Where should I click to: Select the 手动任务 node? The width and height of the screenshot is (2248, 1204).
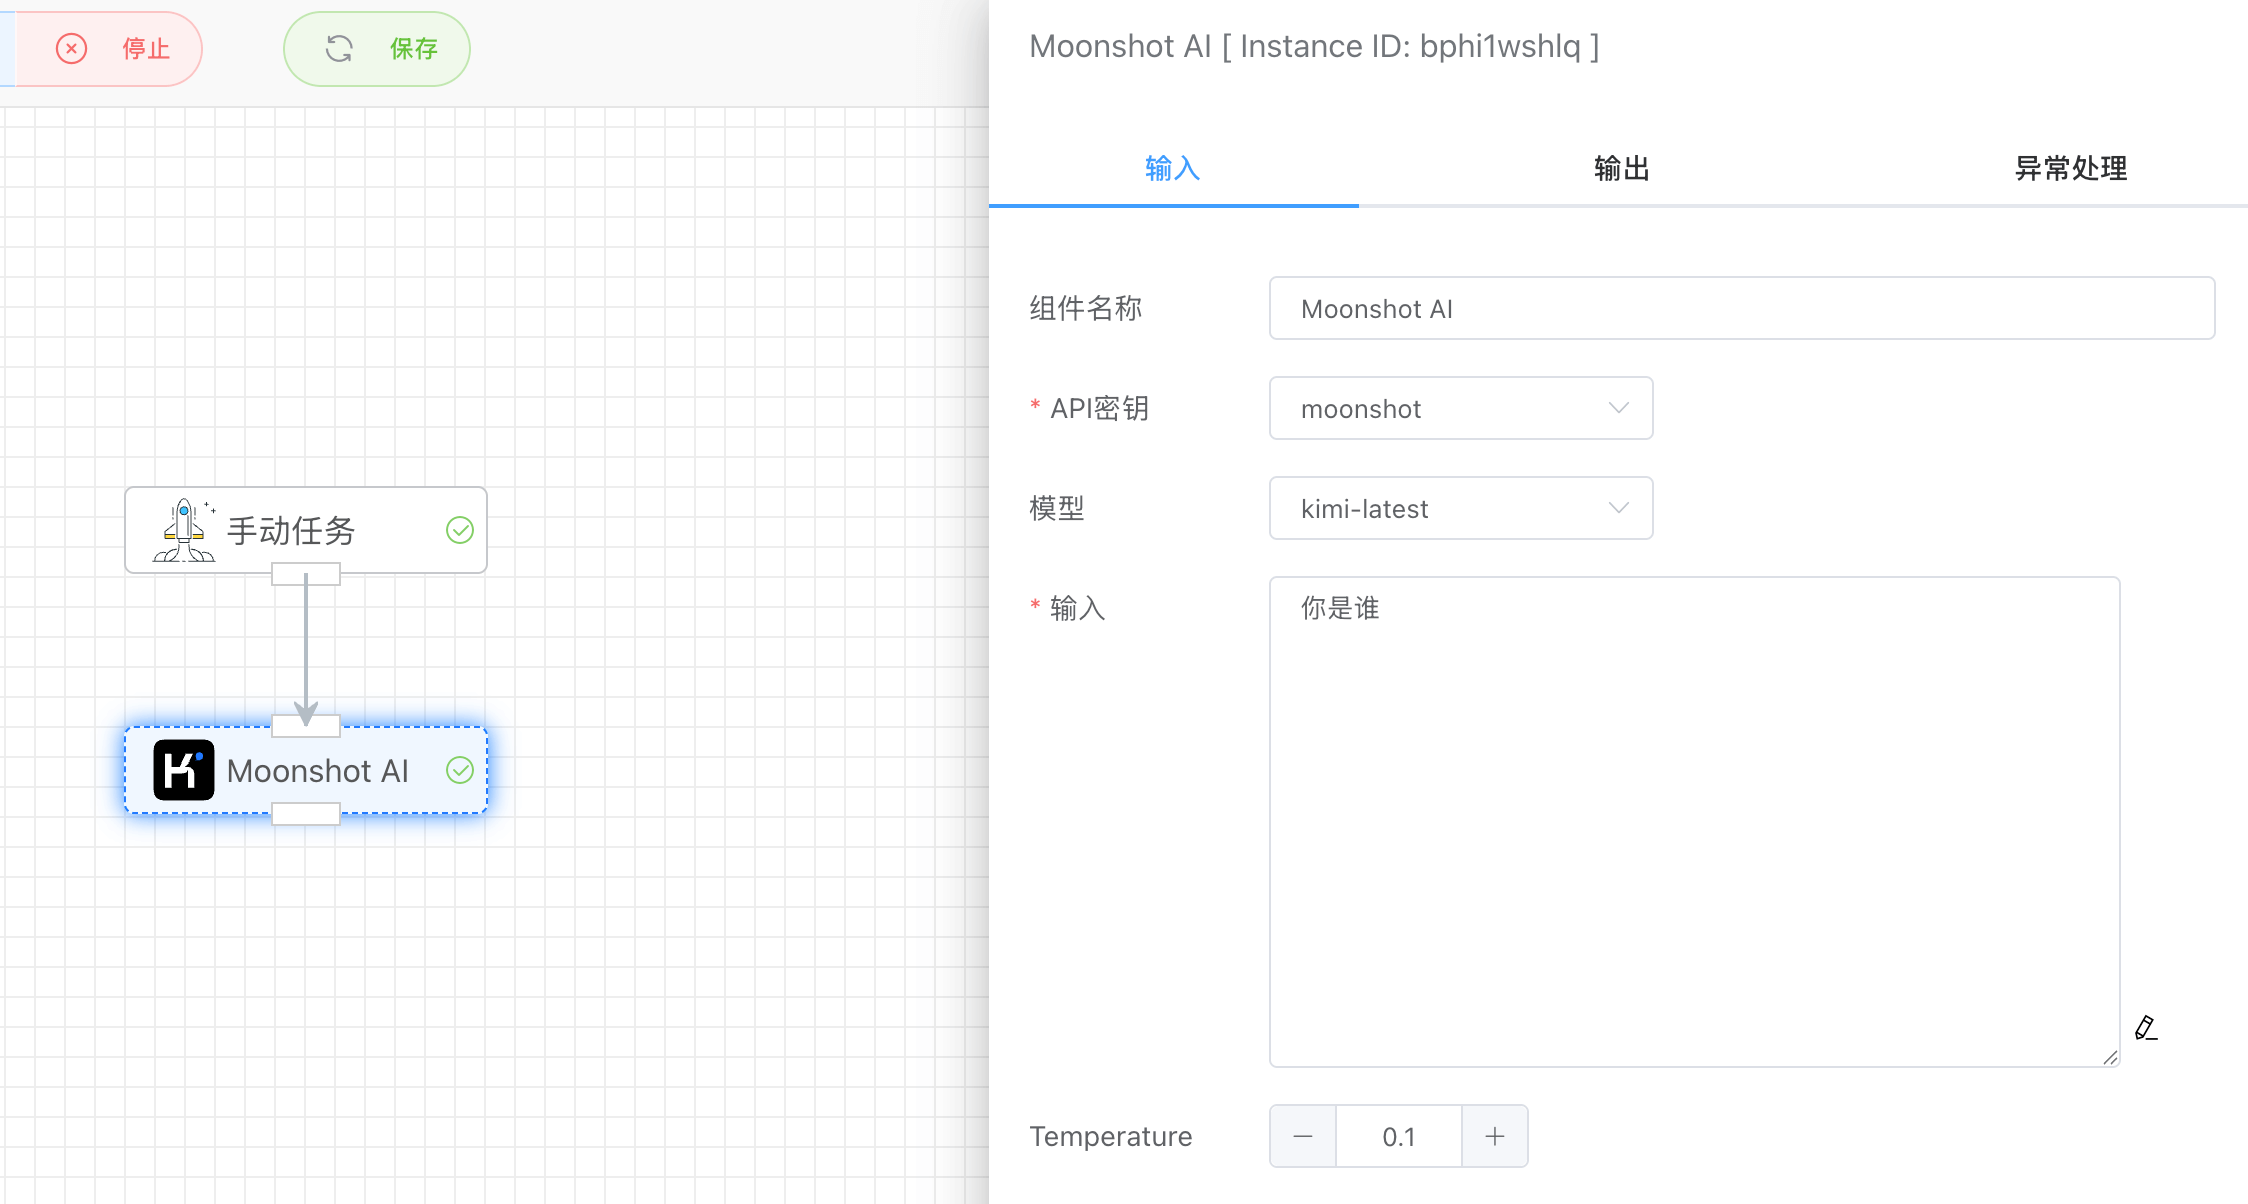pyautogui.click(x=306, y=530)
